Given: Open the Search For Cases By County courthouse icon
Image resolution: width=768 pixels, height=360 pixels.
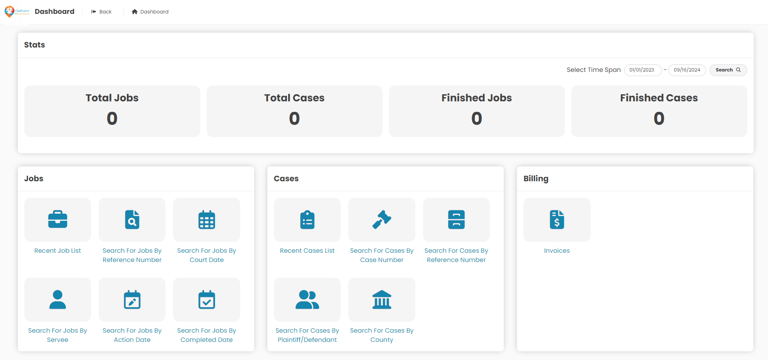Looking at the screenshot, I should point(382,299).
